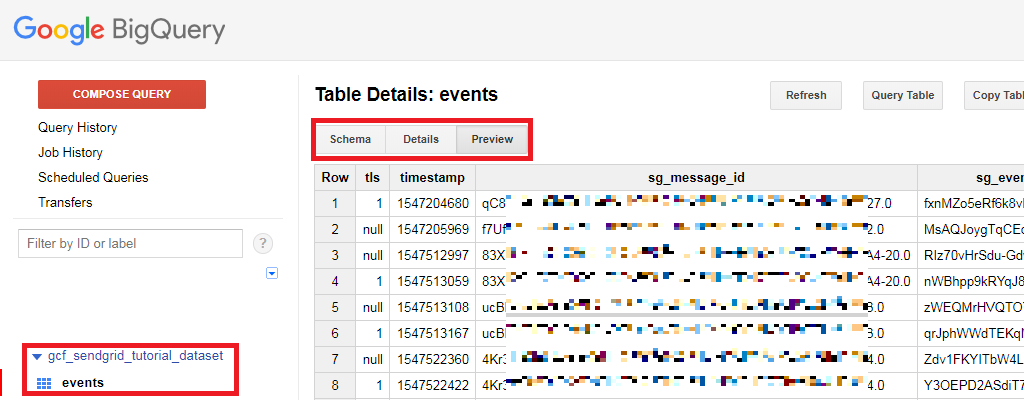The height and width of the screenshot is (400, 1024).
Task: Open the small blue dropdown arrow menu
Action: 272,273
